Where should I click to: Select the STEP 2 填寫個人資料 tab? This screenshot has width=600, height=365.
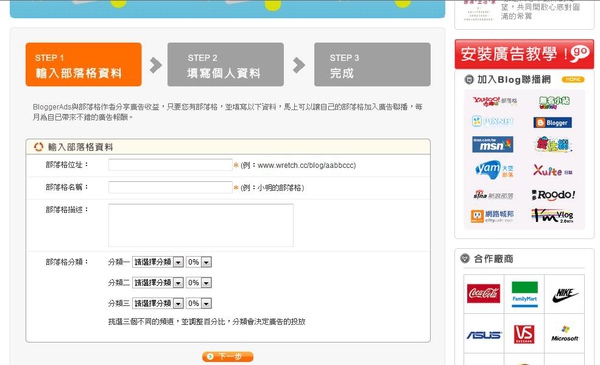[x=226, y=64]
